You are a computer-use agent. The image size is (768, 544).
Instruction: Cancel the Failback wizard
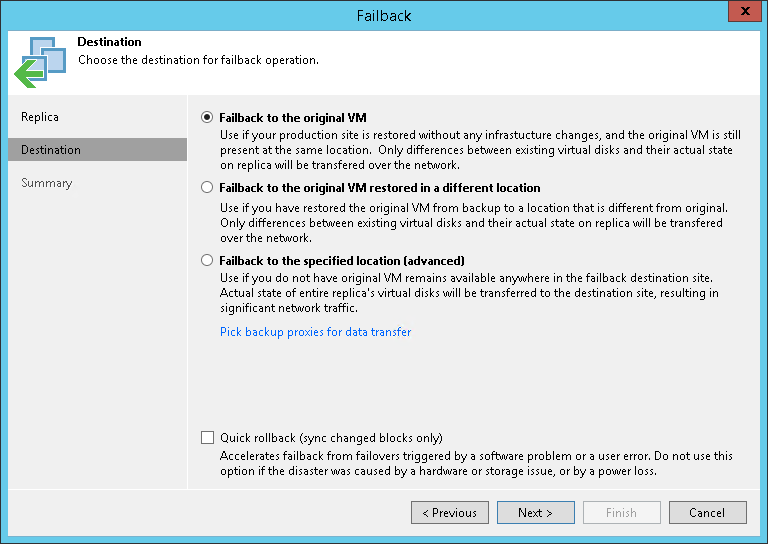pyautogui.click(x=707, y=513)
